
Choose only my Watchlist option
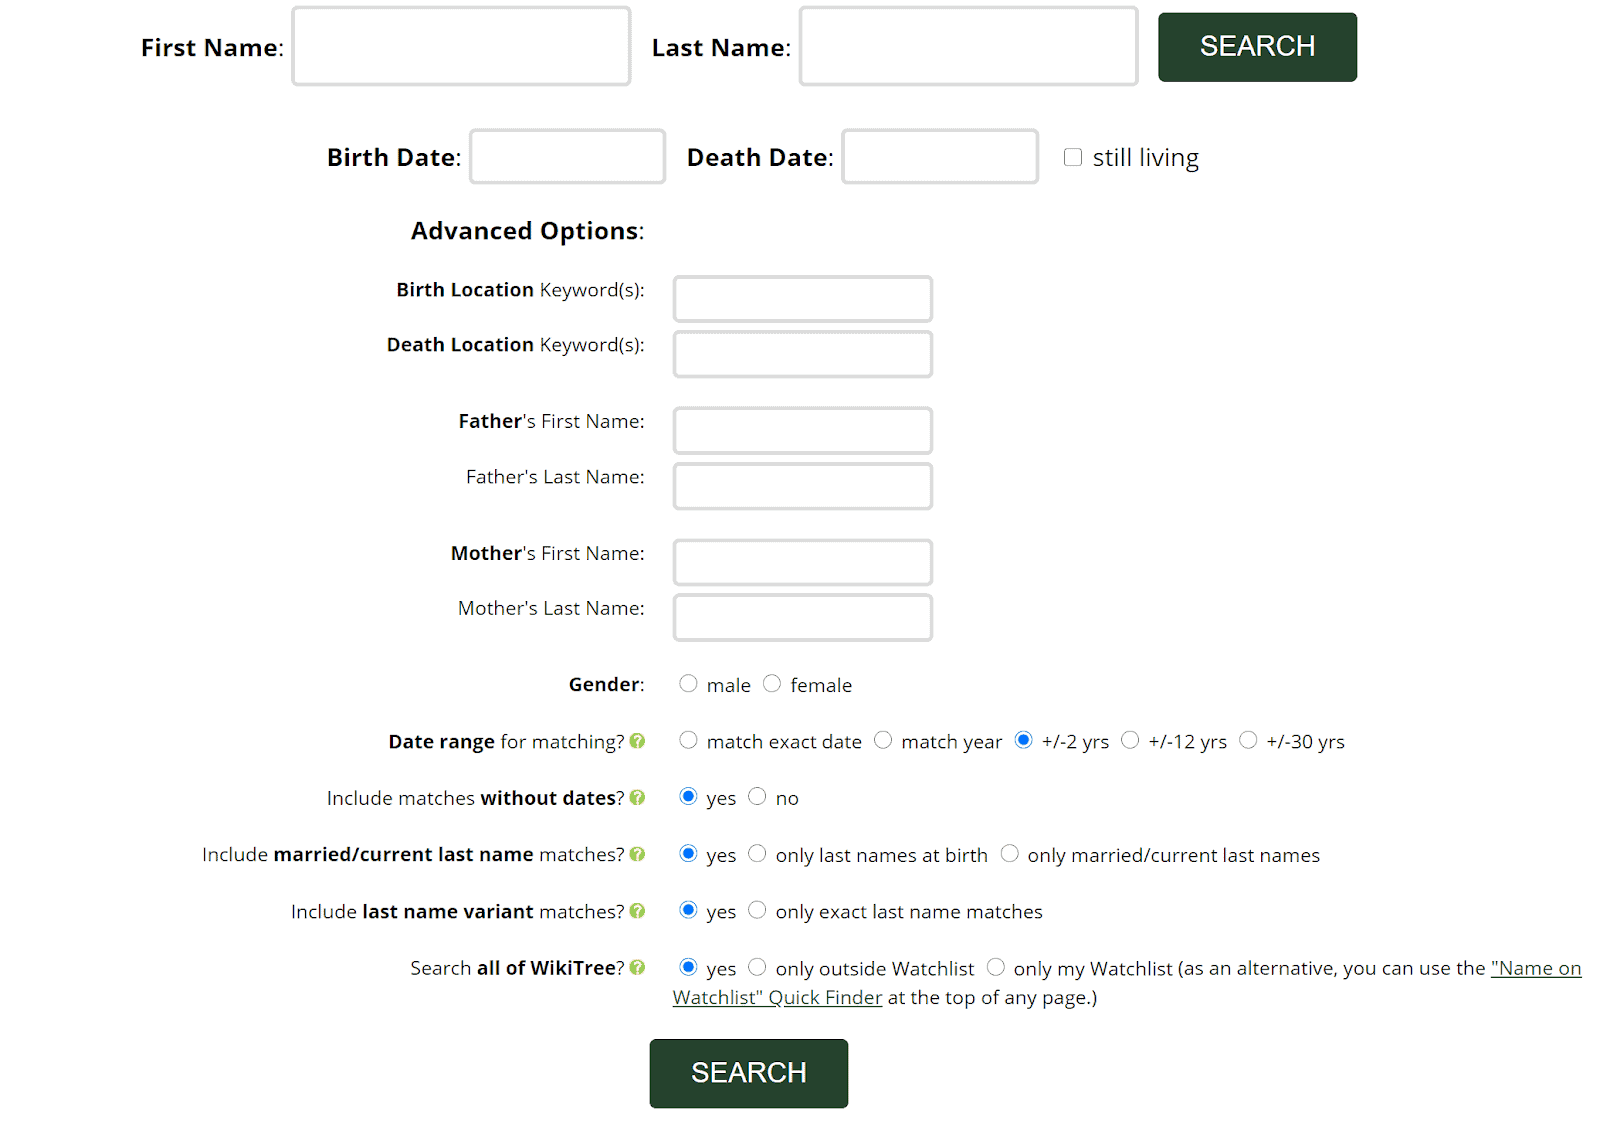996,966
